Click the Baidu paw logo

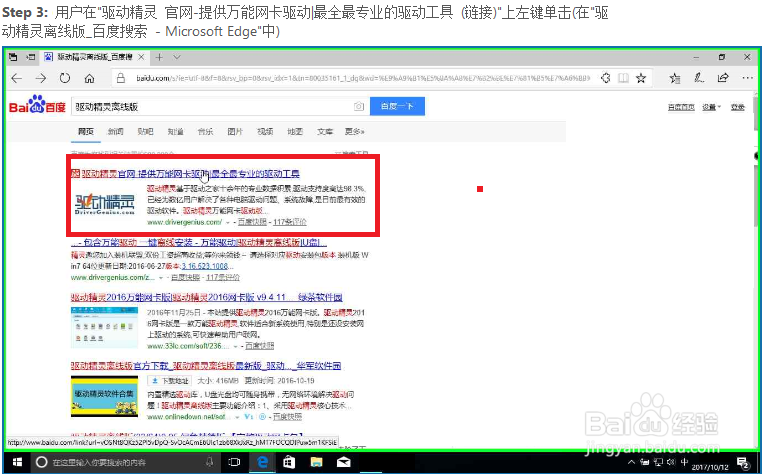[x=37, y=104]
